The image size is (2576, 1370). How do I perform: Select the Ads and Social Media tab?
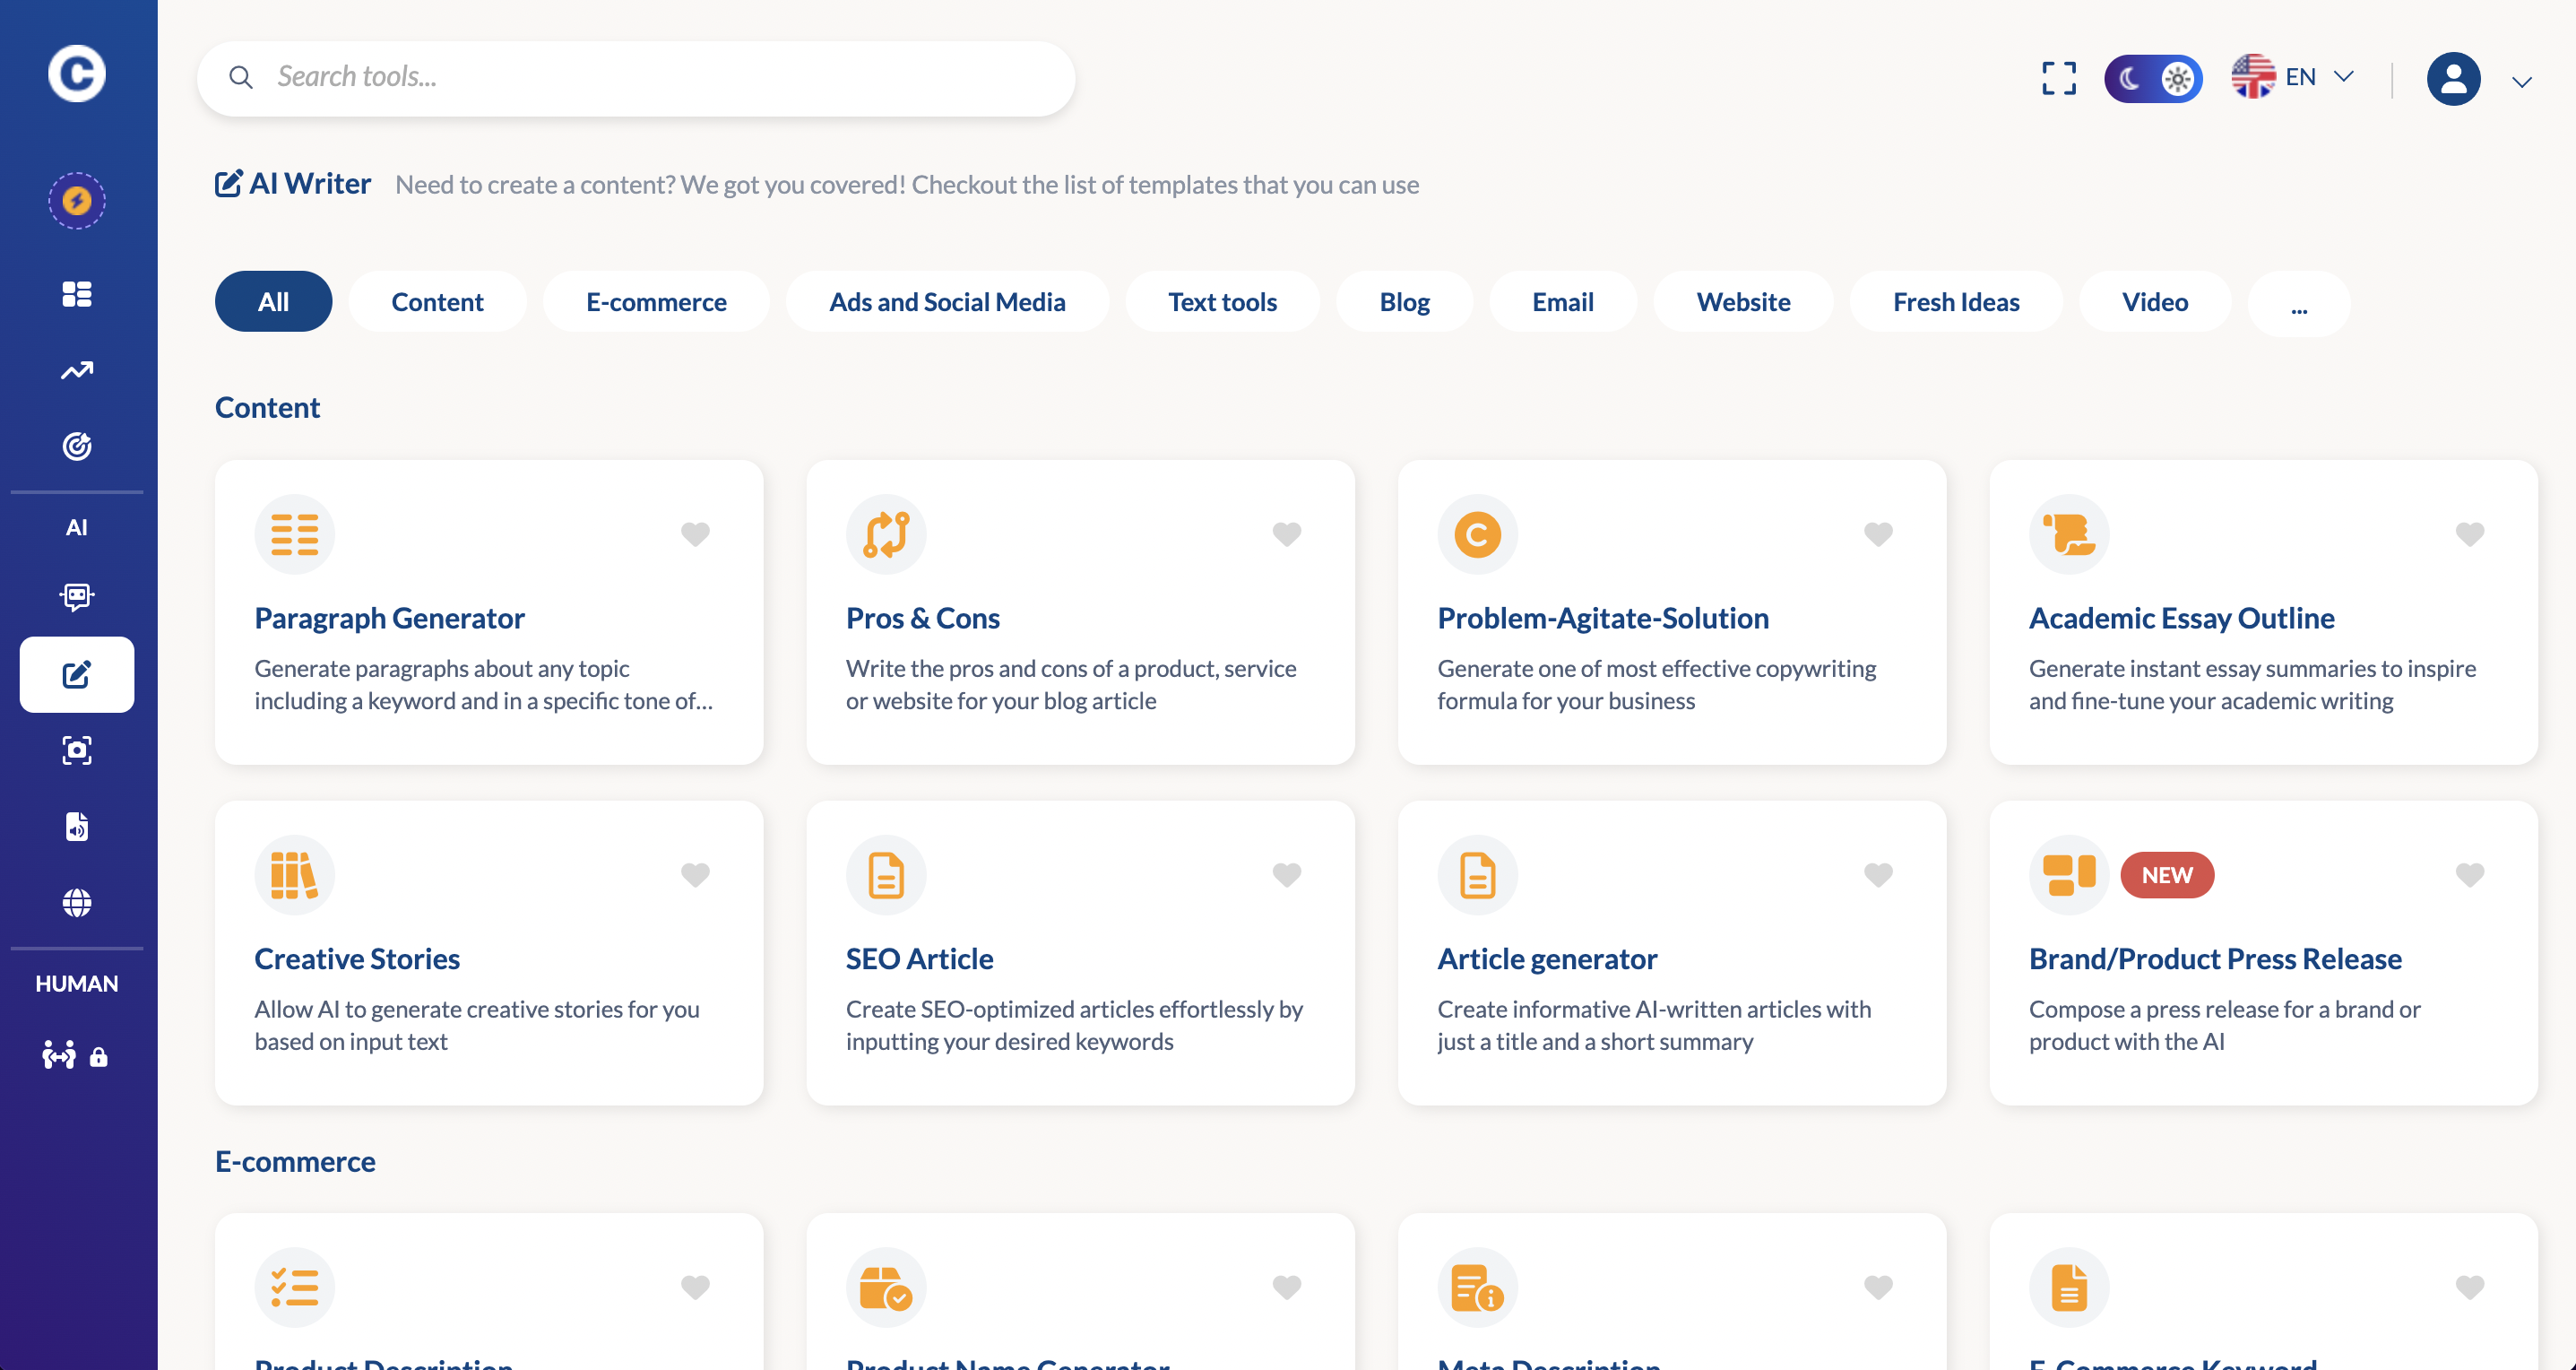click(x=946, y=302)
